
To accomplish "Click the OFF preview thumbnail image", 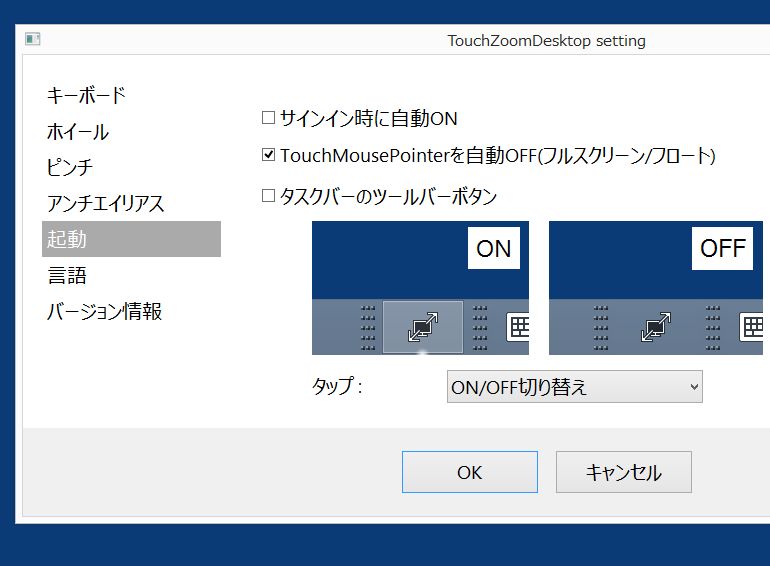I will coord(656,288).
